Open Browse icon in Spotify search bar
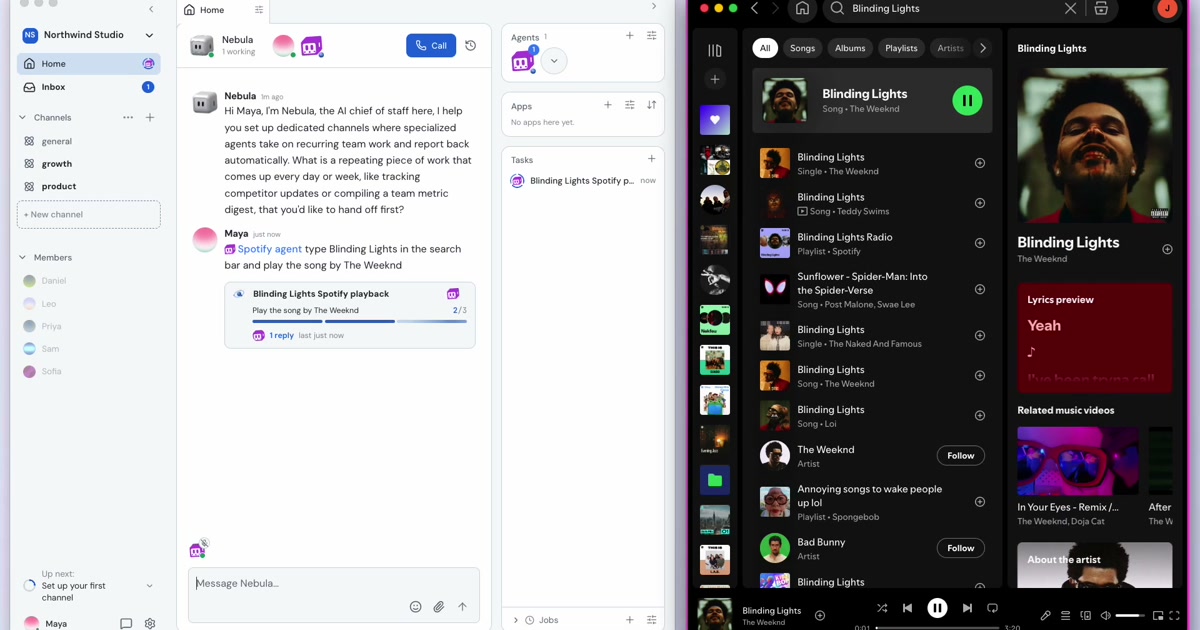The width and height of the screenshot is (1200, 630). (1101, 8)
